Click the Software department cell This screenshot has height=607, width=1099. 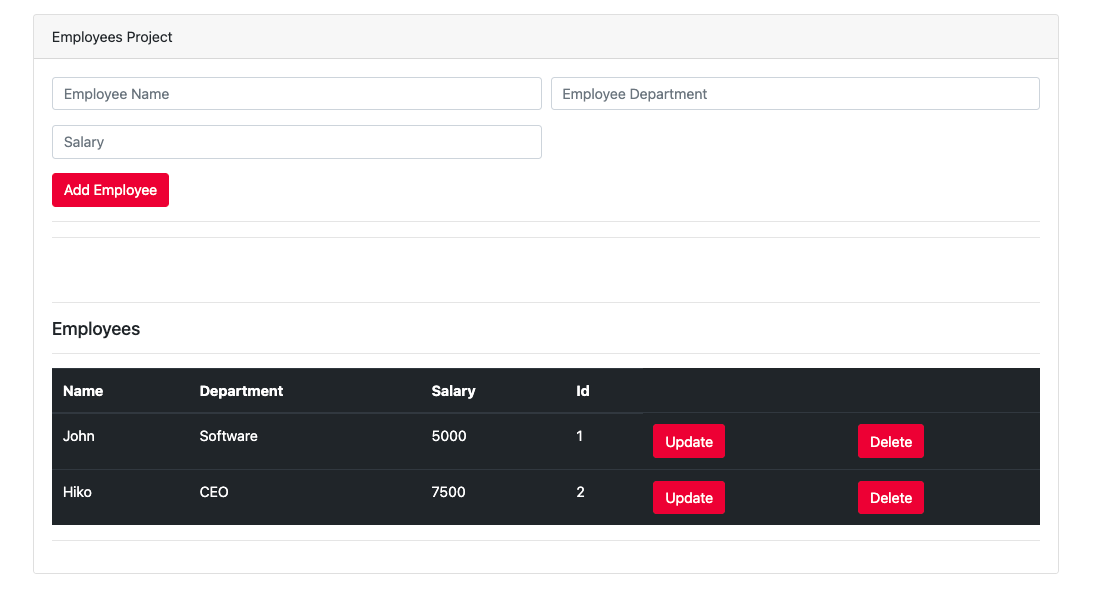(x=227, y=436)
